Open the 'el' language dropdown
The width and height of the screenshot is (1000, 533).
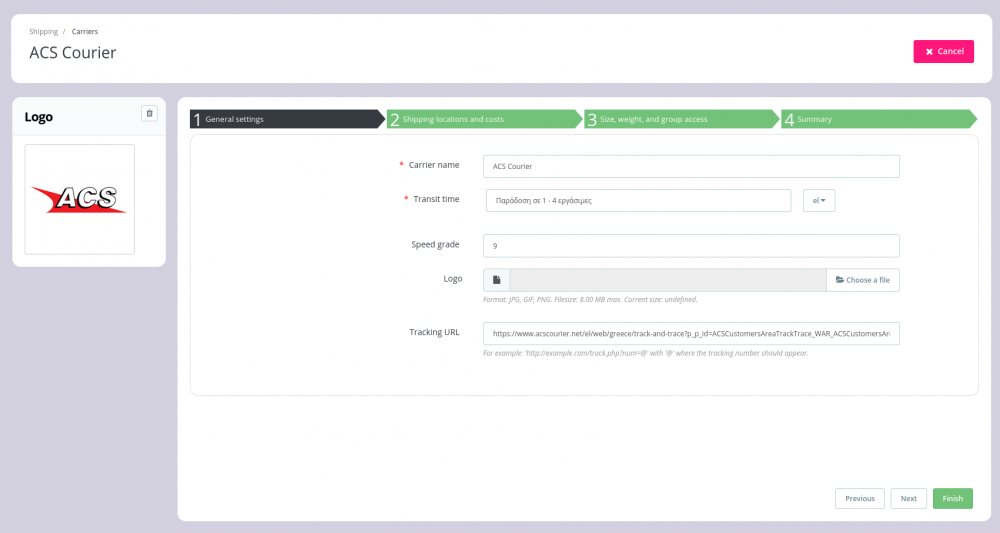coord(819,200)
